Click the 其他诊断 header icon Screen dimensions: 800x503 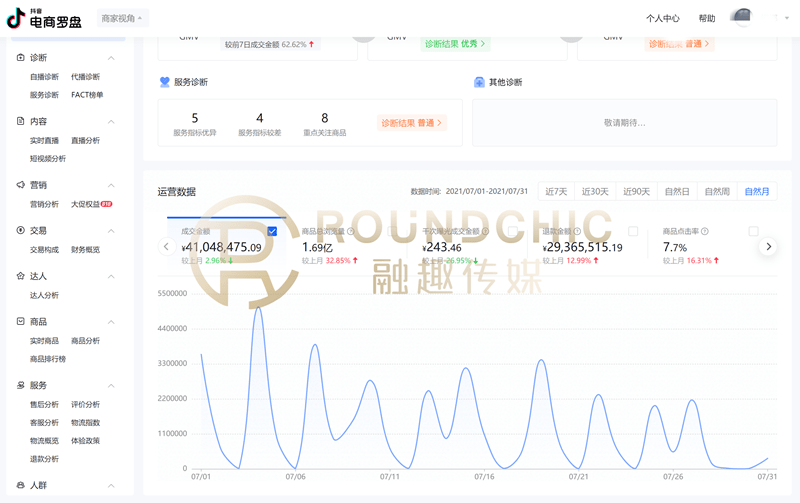click(x=480, y=82)
